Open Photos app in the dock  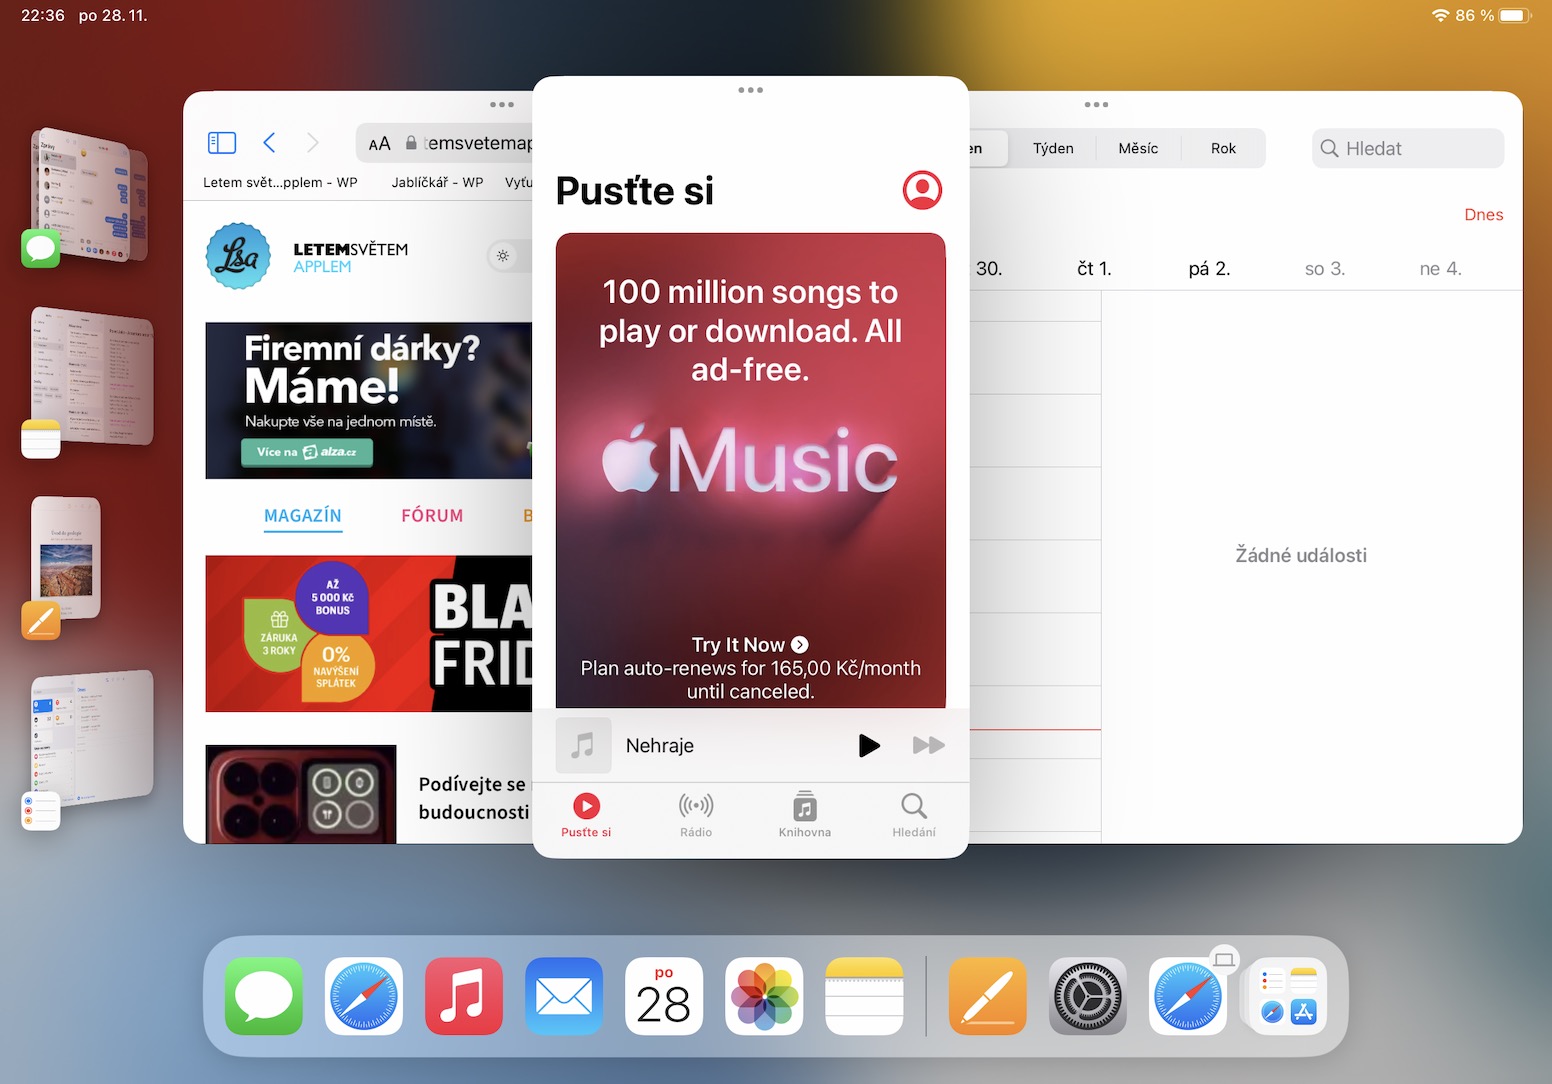[x=764, y=996]
